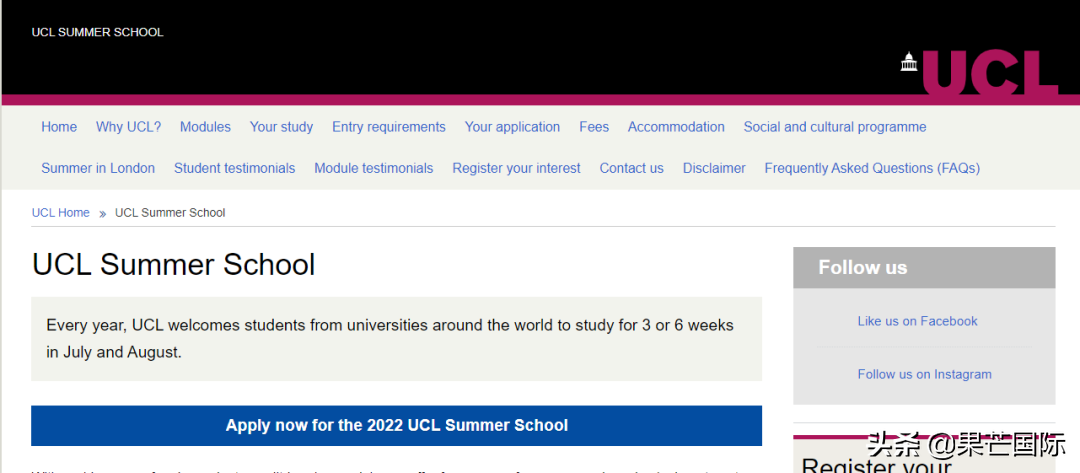The image size is (1080, 473).
Task: Go to the Home menu item
Action: click(59, 127)
